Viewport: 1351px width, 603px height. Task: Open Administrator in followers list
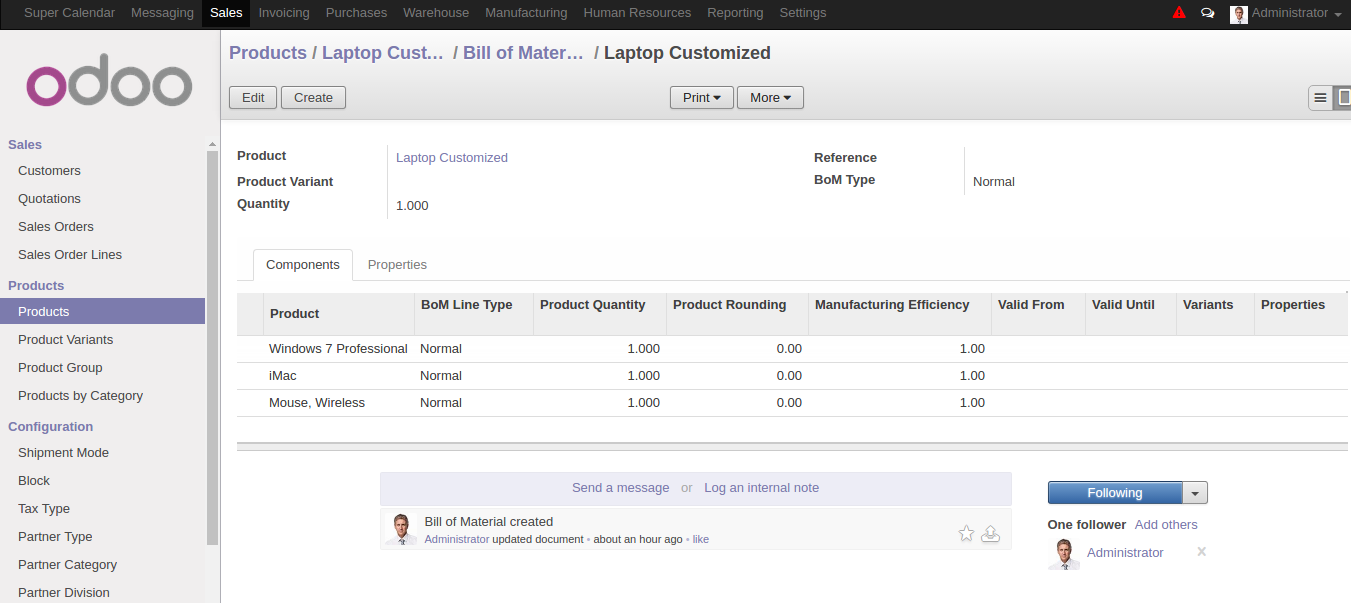[x=1125, y=553]
